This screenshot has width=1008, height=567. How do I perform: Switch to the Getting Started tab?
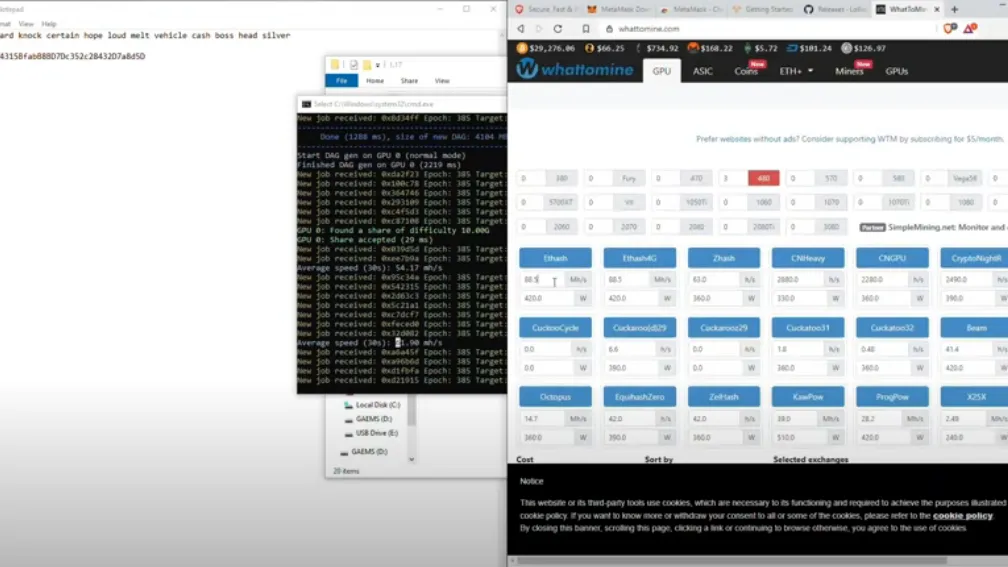763,9
